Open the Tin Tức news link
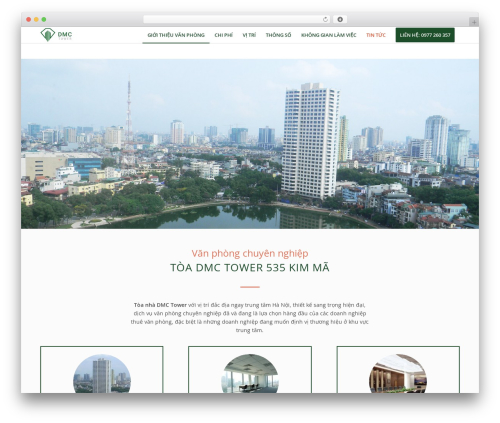 pyautogui.click(x=376, y=35)
